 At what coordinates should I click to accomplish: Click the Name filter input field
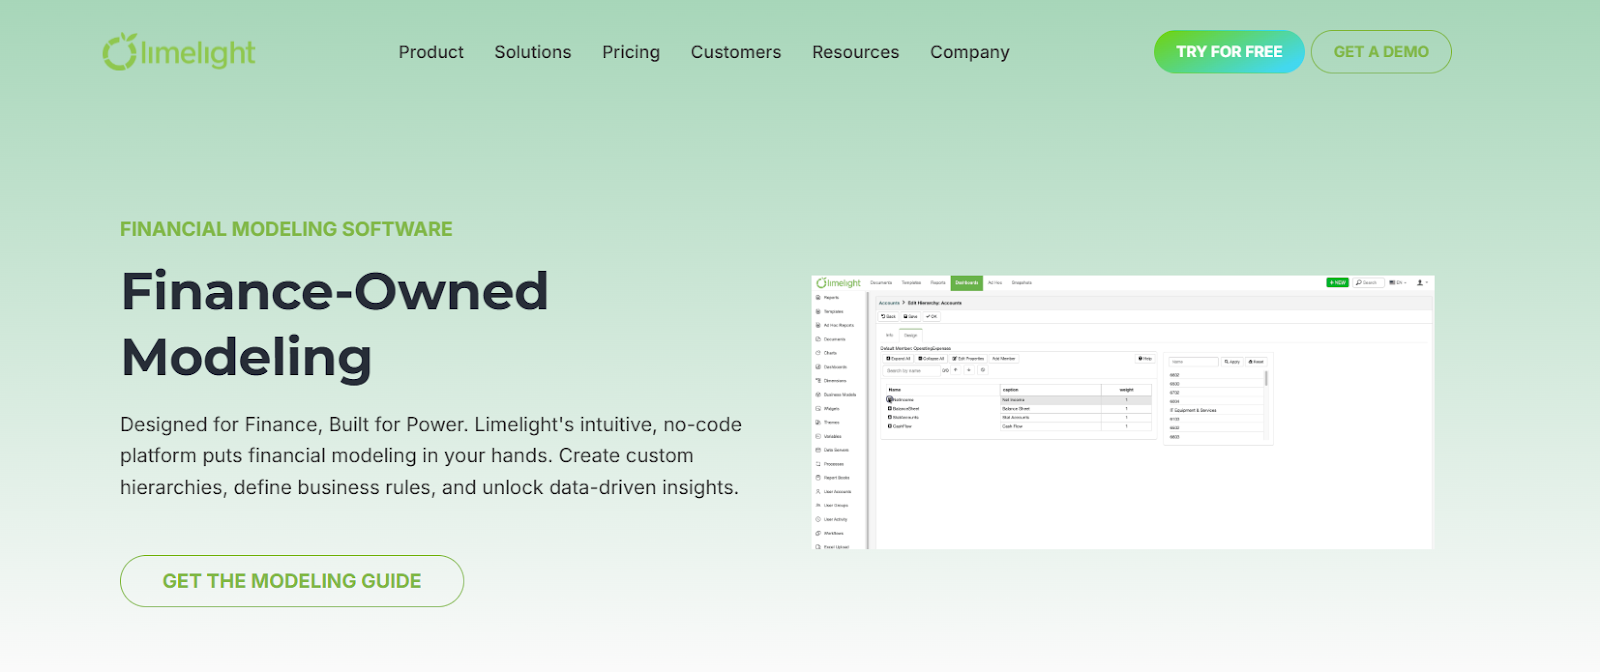pos(1193,361)
